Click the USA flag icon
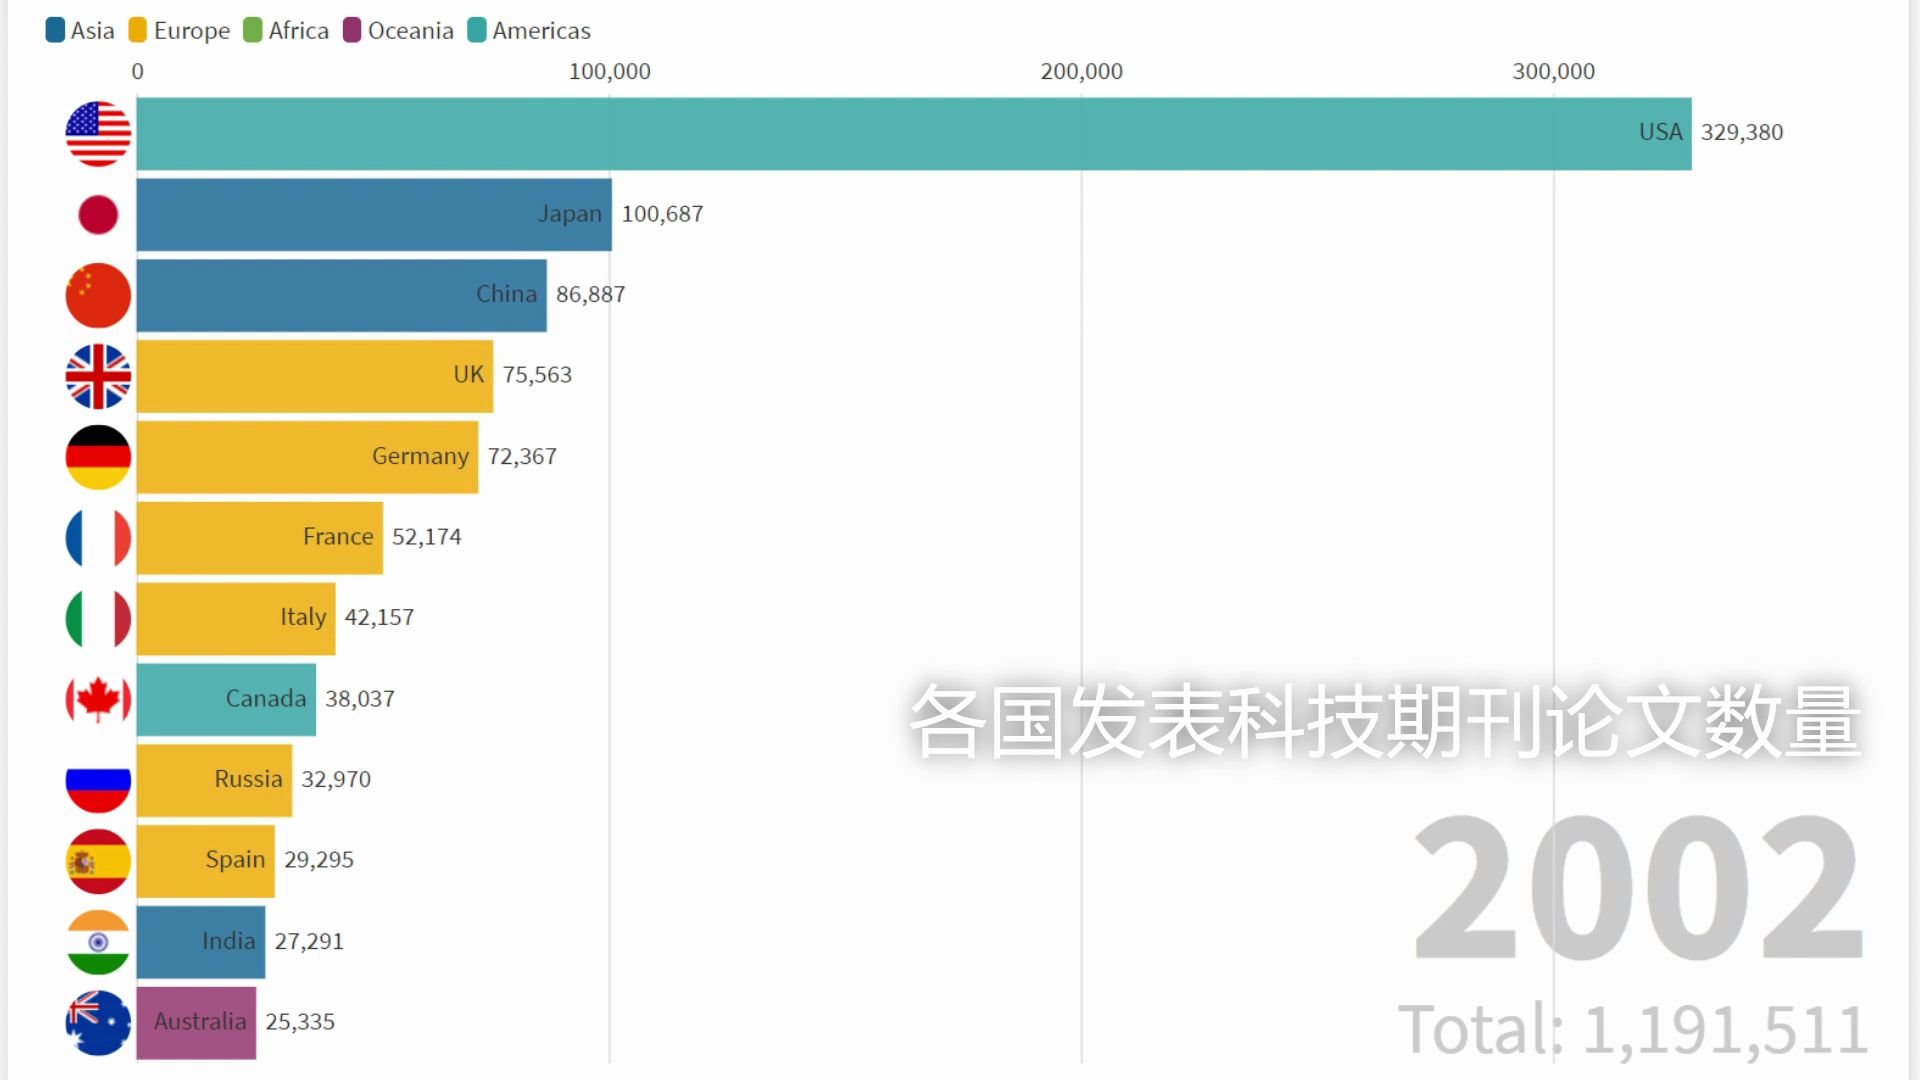This screenshot has width=1920, height=1080. click(98, 134)
